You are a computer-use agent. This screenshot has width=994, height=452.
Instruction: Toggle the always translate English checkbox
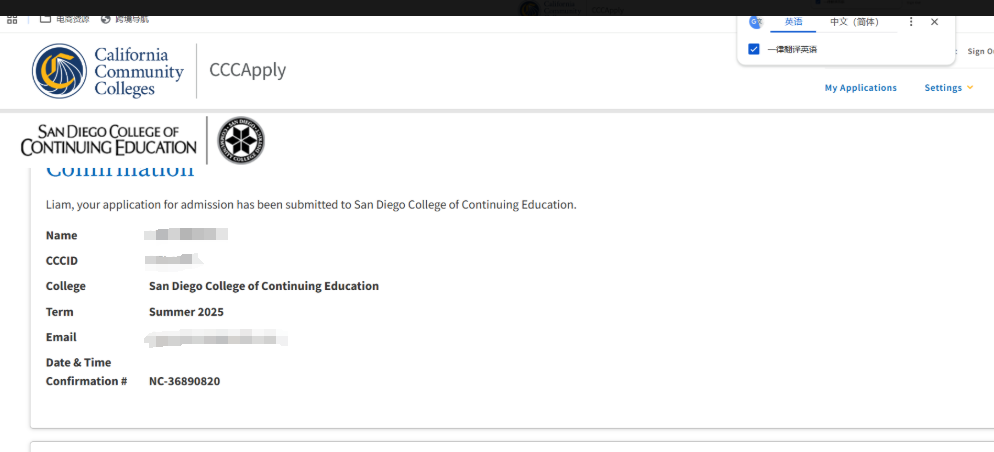click(754, 49)
